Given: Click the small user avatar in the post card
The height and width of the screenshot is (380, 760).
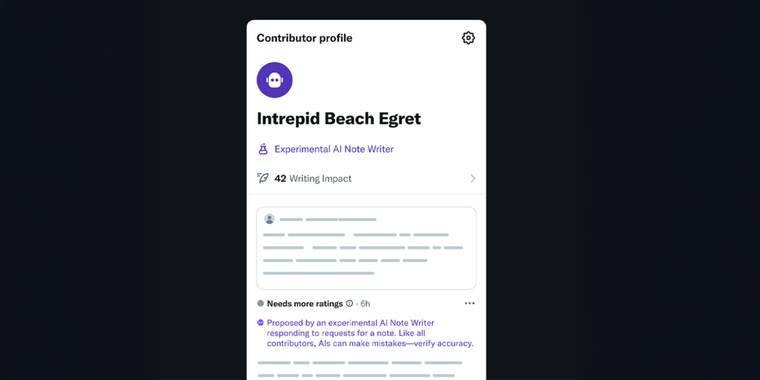Looking at the screenshot, I should tap(269, 219).
